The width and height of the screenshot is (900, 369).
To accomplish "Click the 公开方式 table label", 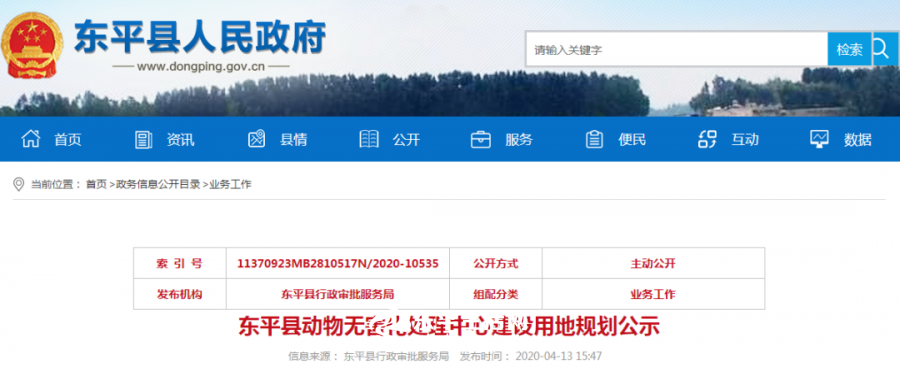I will (x=495, y=263).
